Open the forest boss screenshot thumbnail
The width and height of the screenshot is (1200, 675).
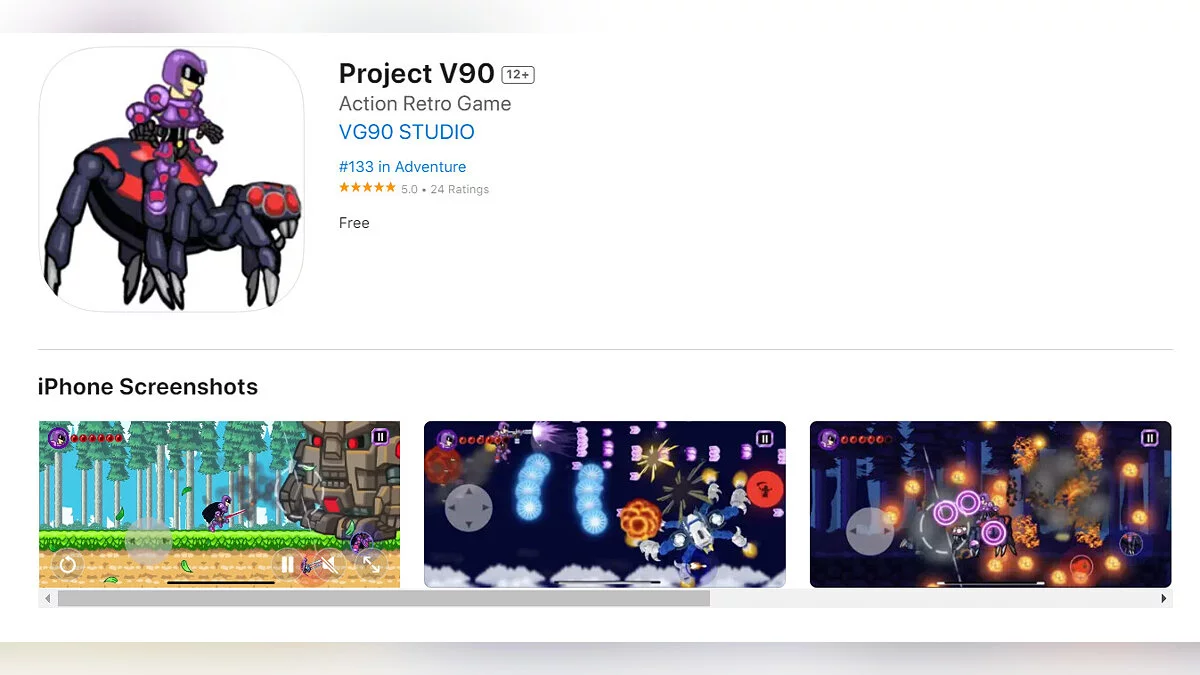point(219,504)
